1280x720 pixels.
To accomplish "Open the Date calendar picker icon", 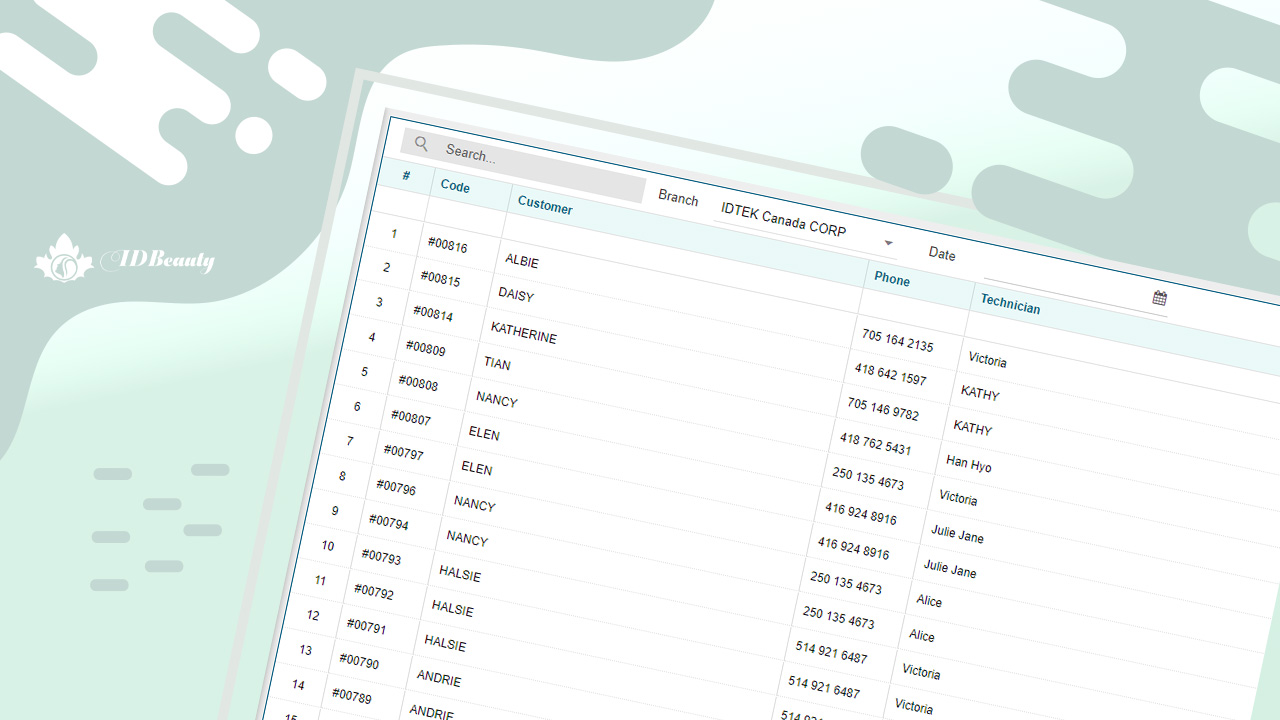I will (1160, 298).
